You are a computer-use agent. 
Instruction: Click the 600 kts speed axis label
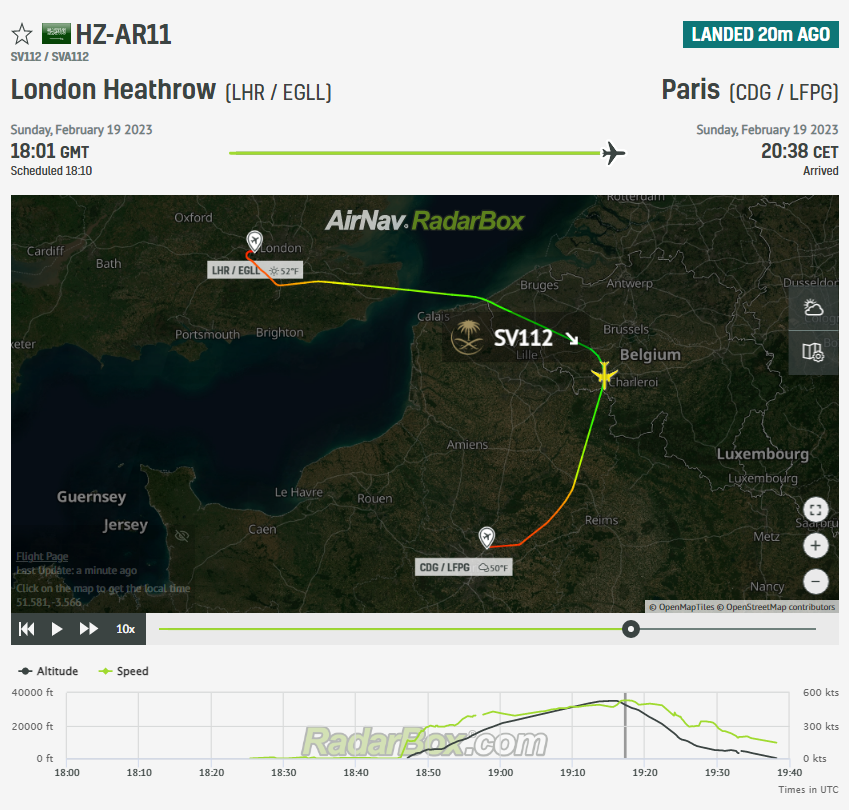click(820, 693)
